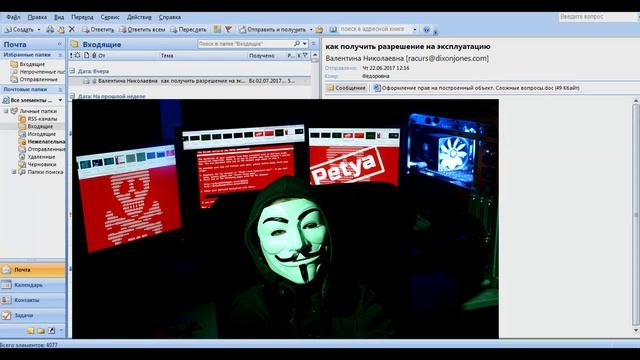Select the Почта navigation button
Image resolution: width=640 pixels, height=360 pixels.
pyautogui.click(x=33, y=270)
